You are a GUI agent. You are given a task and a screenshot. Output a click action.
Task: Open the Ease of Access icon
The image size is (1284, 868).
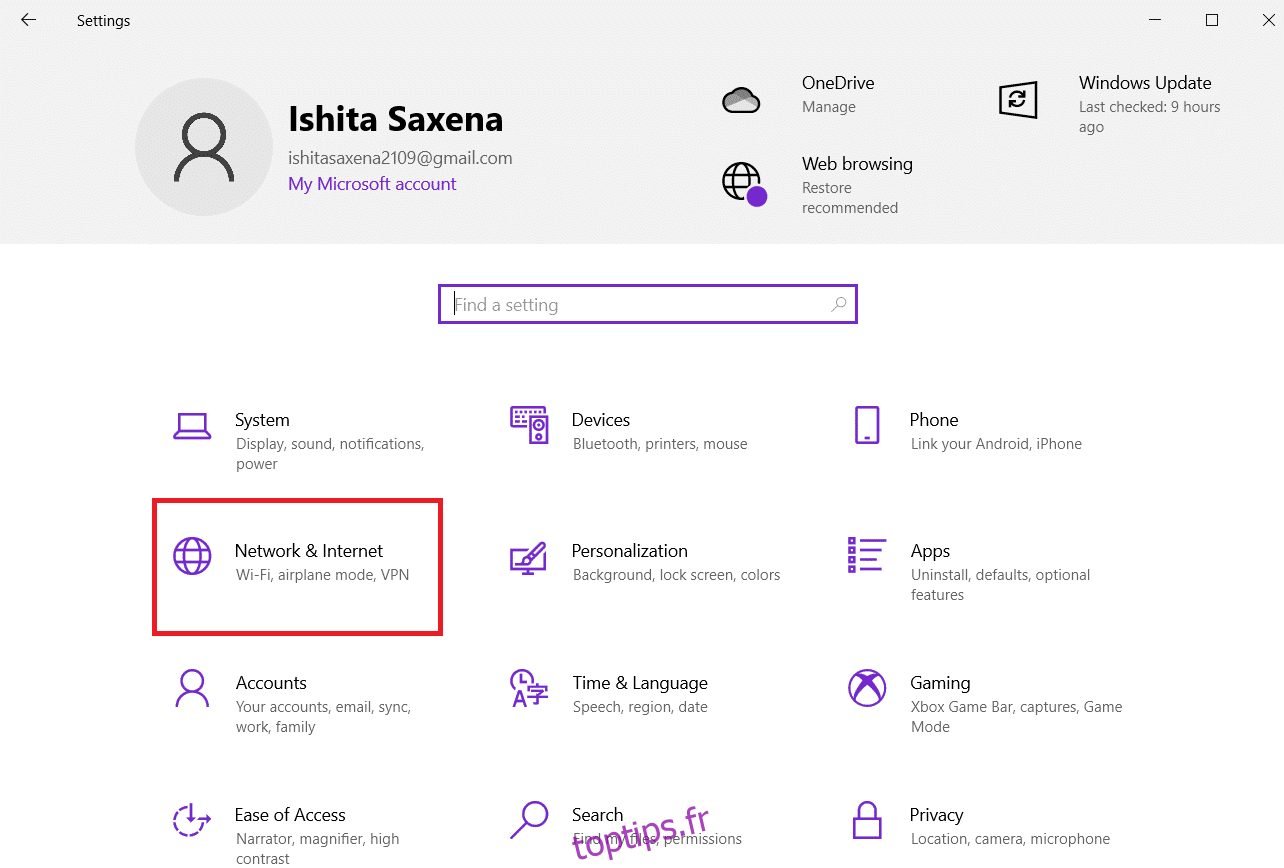pos(192,820)
